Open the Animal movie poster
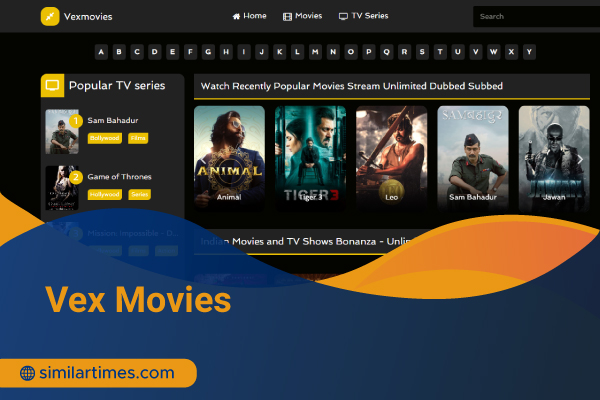The height and width of the screenshot is (400, 600). click(x=229, y=158)
